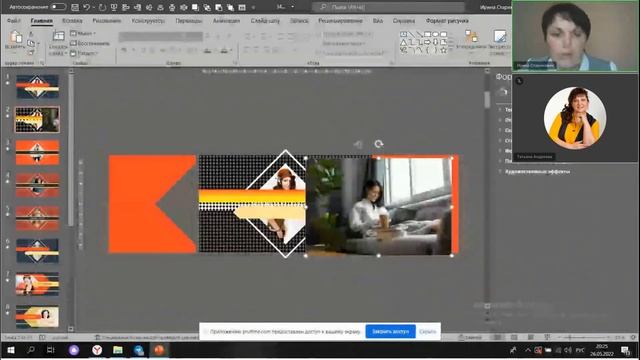Switch to the Конструктор tab
This screenshot has width=640, height=360.
pyautogui.click(x=148, y=21)
